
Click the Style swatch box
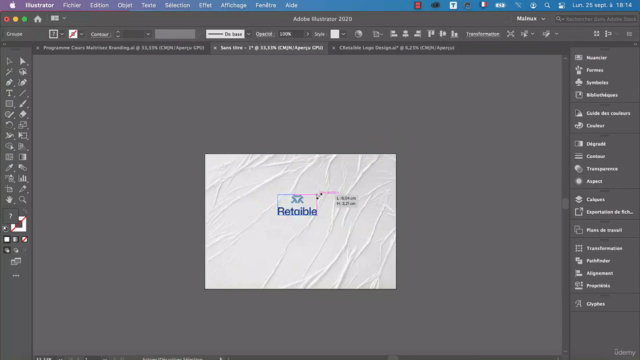pyautogui.click(x=335, y=34)
